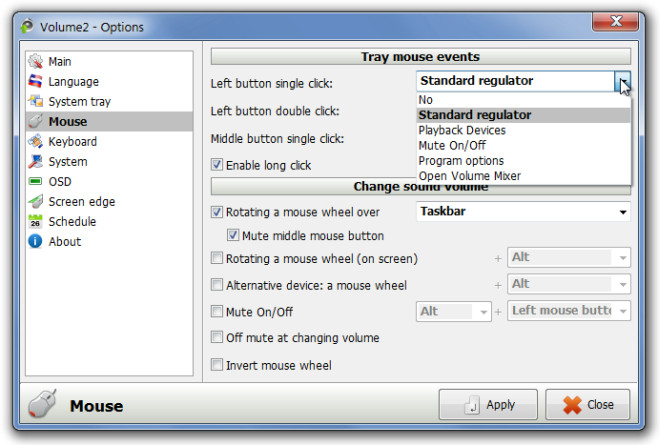Screen dimensions: 660x445
Task: Enable Alternative device: a mouse wheel
Action: point(217,285)
